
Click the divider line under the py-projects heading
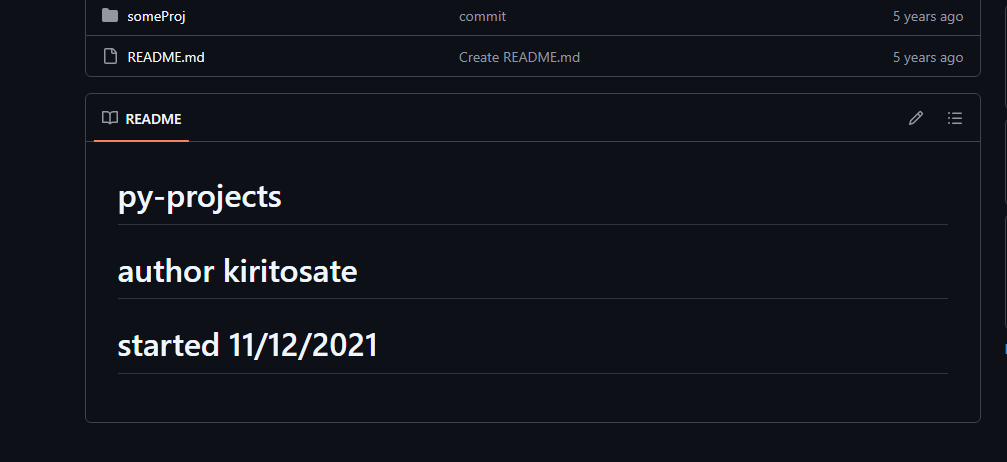tap(532, 225)
